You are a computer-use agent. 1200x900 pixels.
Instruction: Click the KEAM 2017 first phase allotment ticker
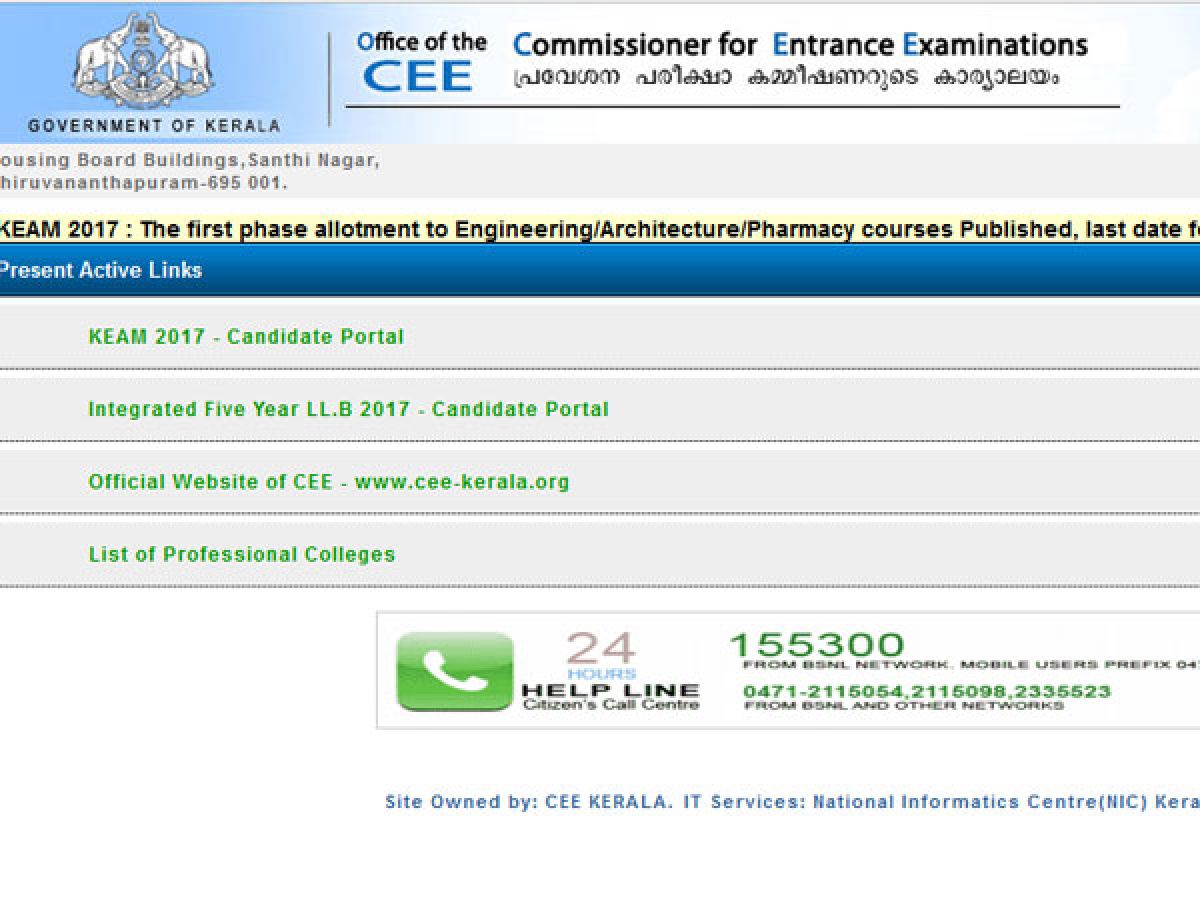click(x=600, y=229)
